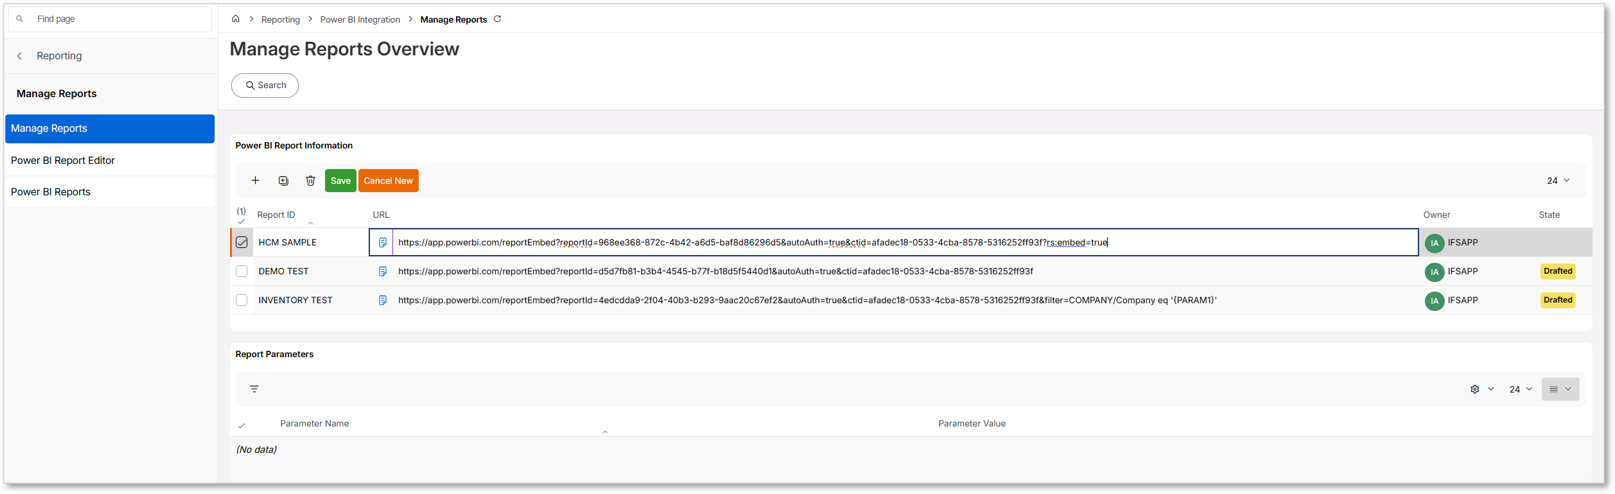This screenshot has width=1615, height=494.
Task: Toggle select-all in Report Parameters table
Action: 241,425
